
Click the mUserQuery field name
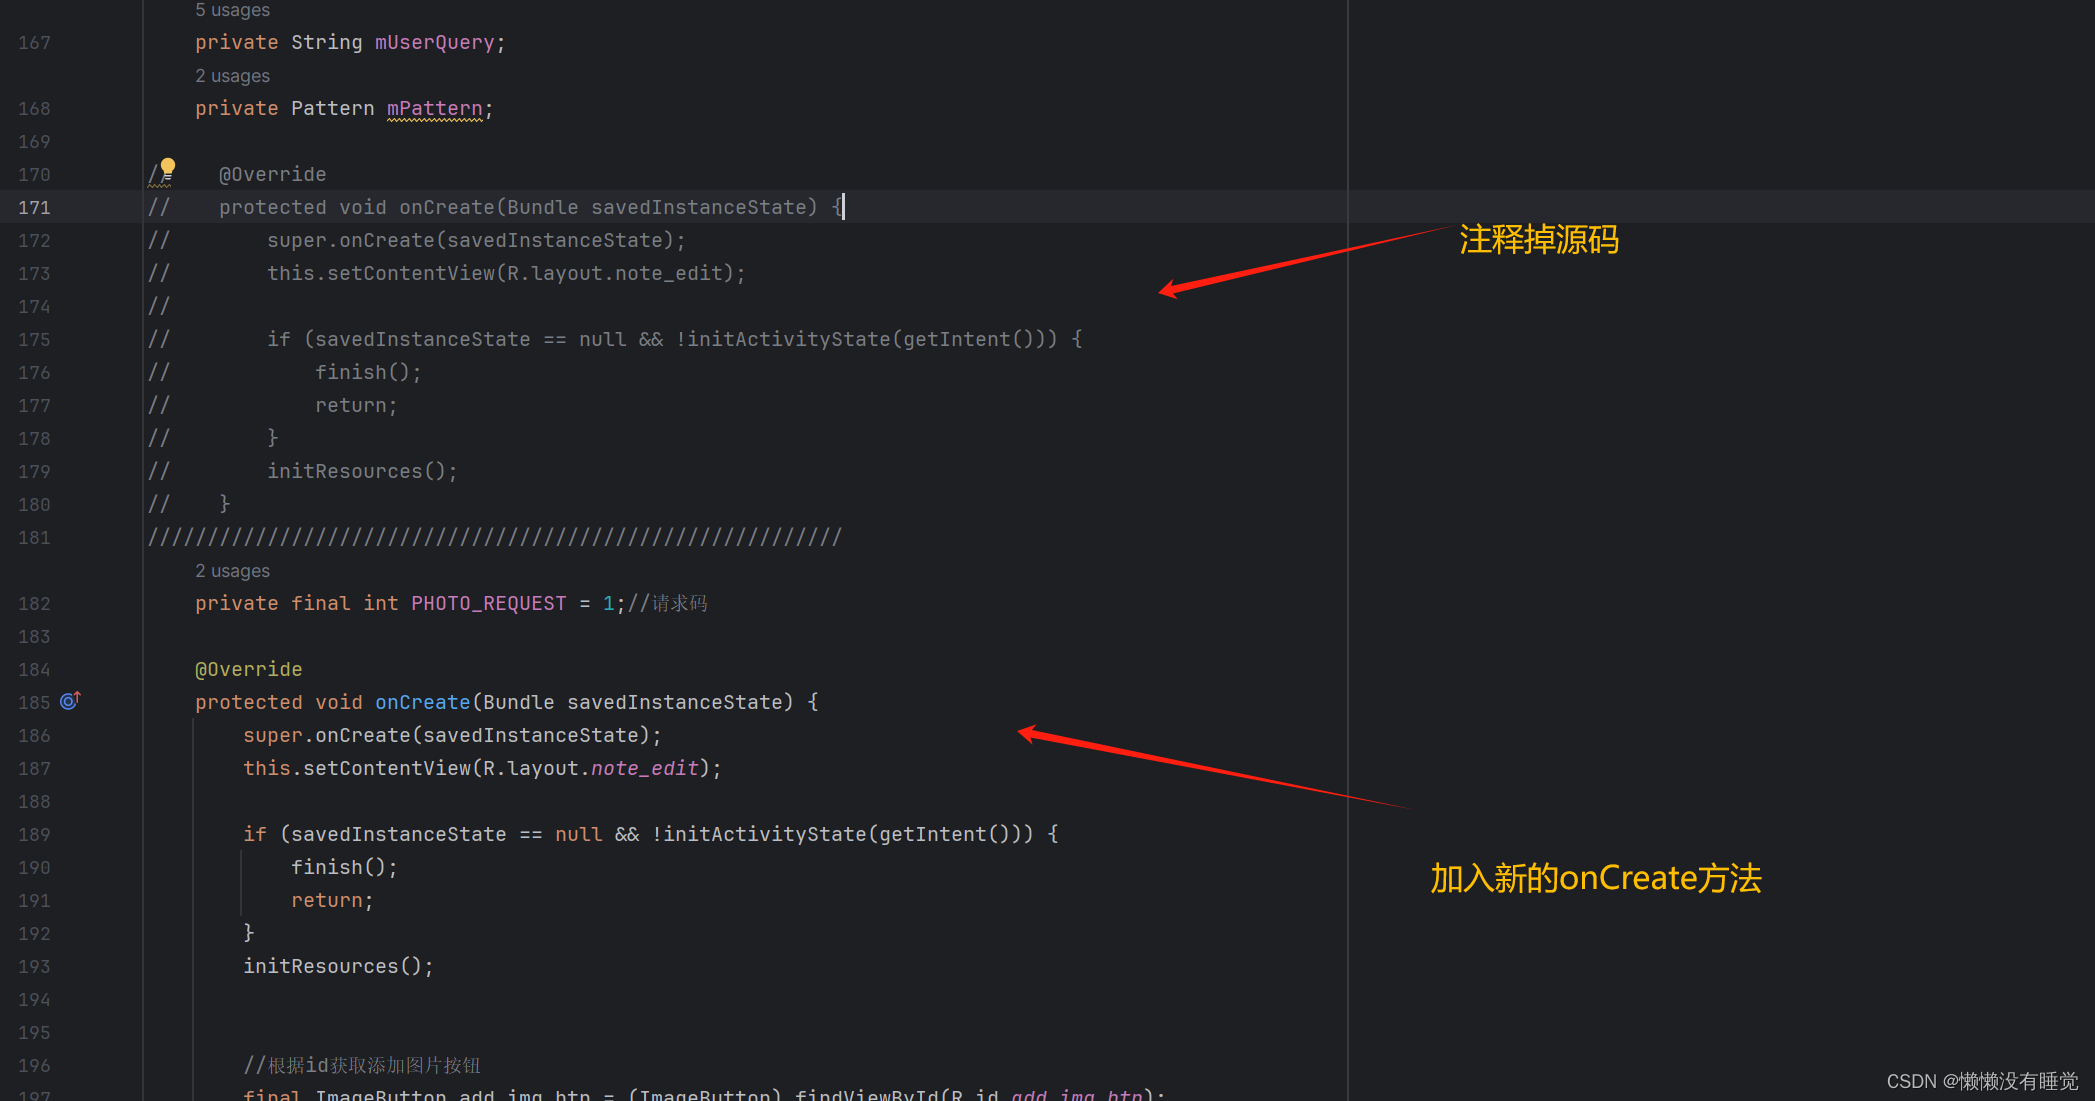(x=434, y=42)
